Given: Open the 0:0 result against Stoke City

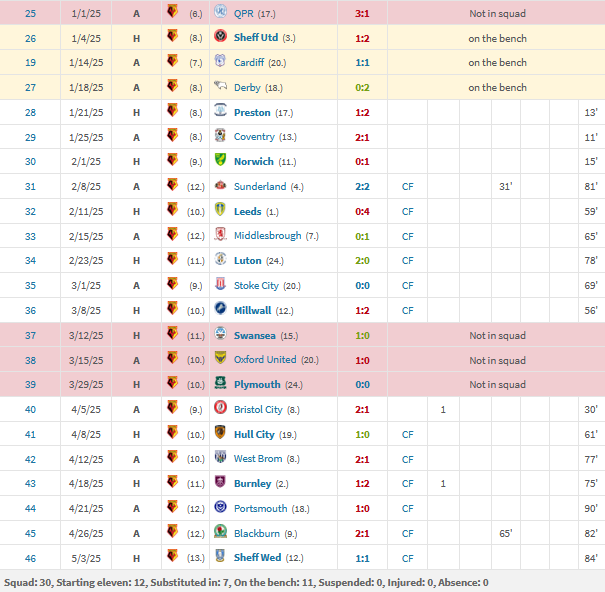Looking at the screenshot, I should [x=362, y=286].
